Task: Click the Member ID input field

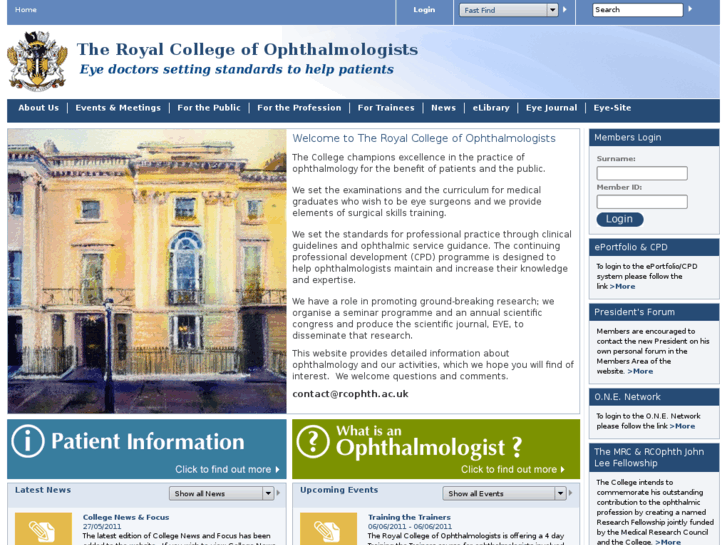Action: tap(642, 202)
